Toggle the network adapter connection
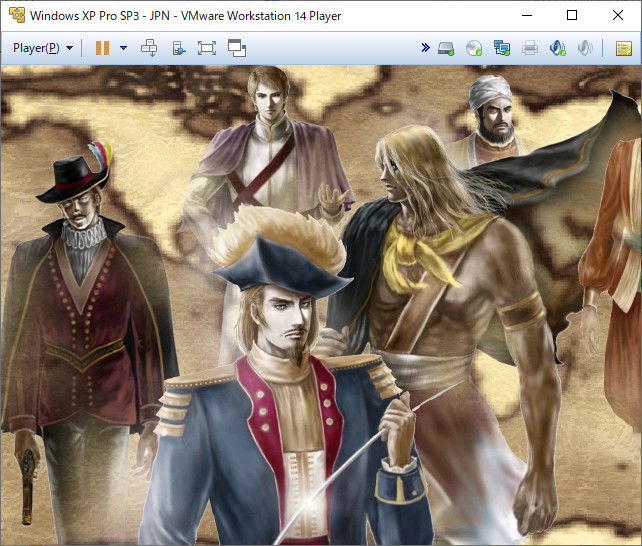The height and width of the screenshot is (546, 642). coord(502,48)
